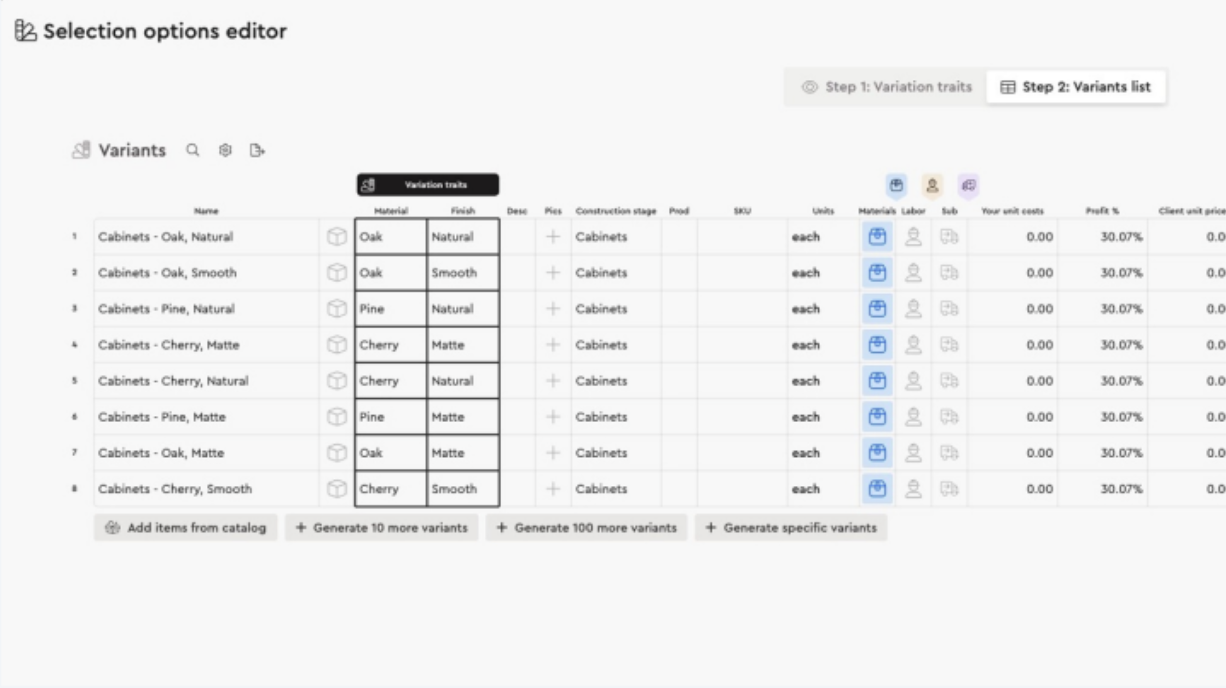The width and height of the screenshot is (1226, 688).
Task: Click the Profit % column header
Action: pos(1102,211)
